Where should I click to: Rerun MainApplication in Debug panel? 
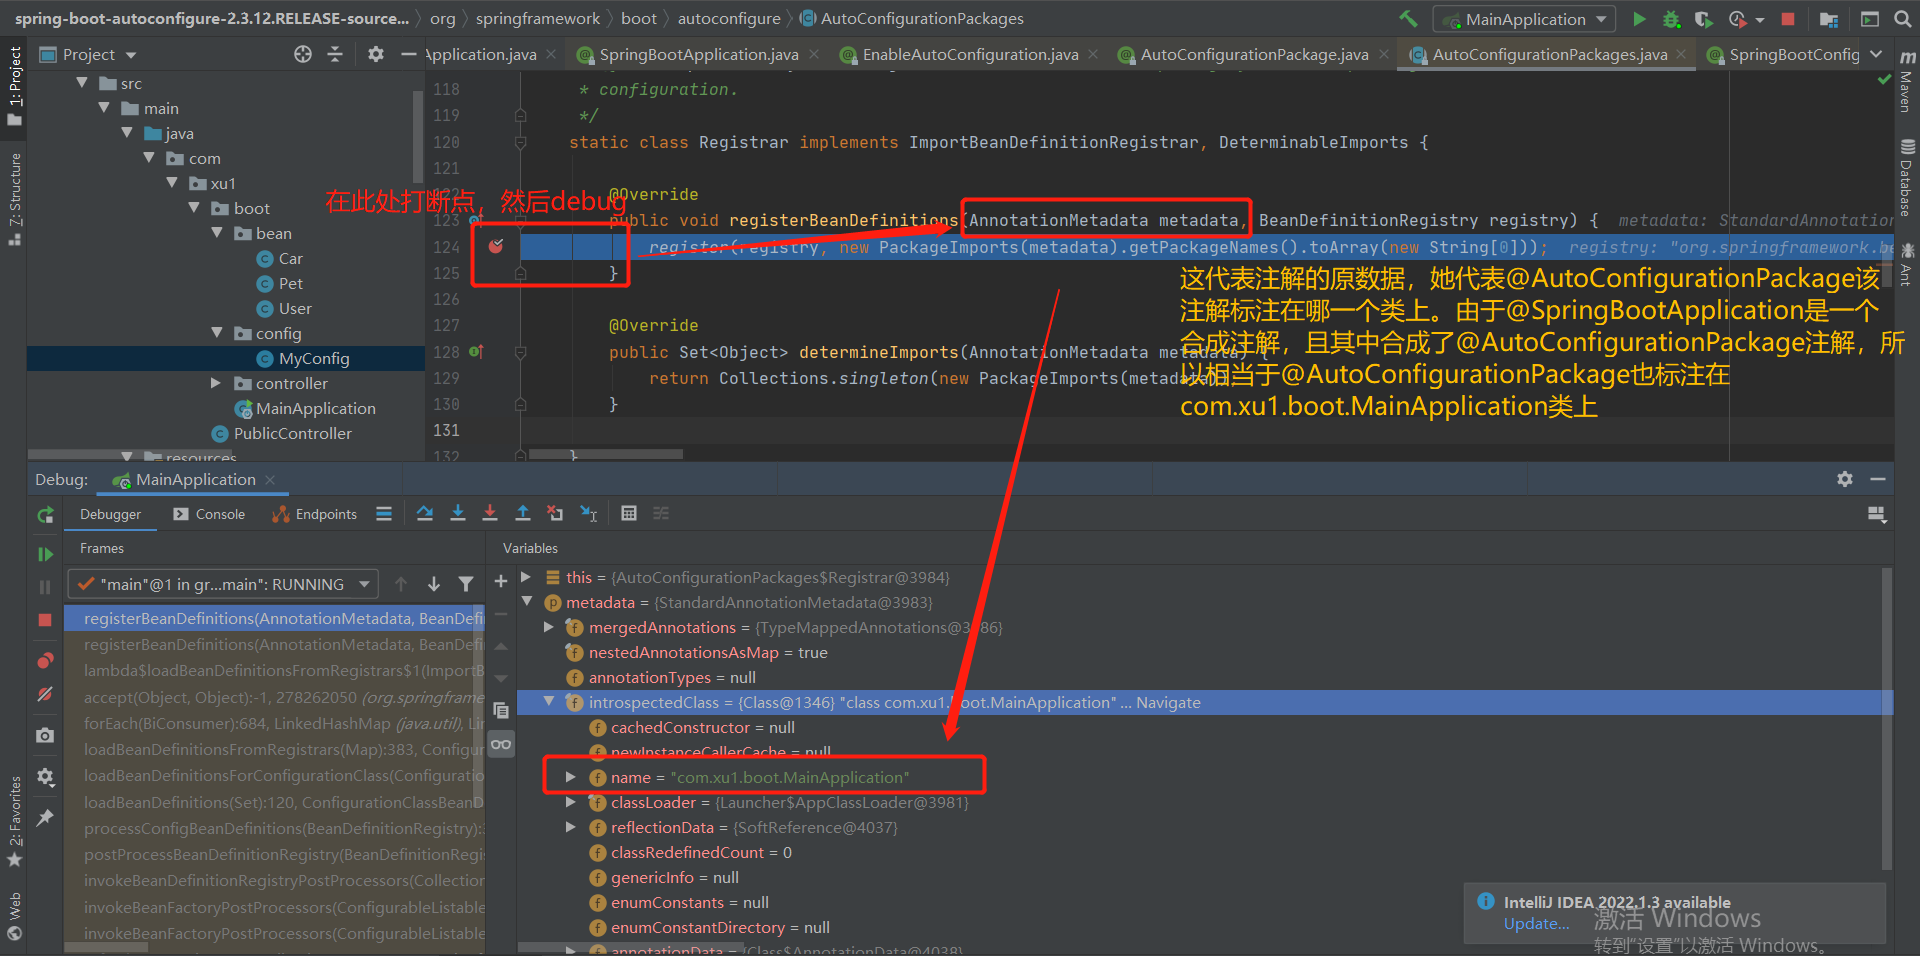[x=45, y=515]
